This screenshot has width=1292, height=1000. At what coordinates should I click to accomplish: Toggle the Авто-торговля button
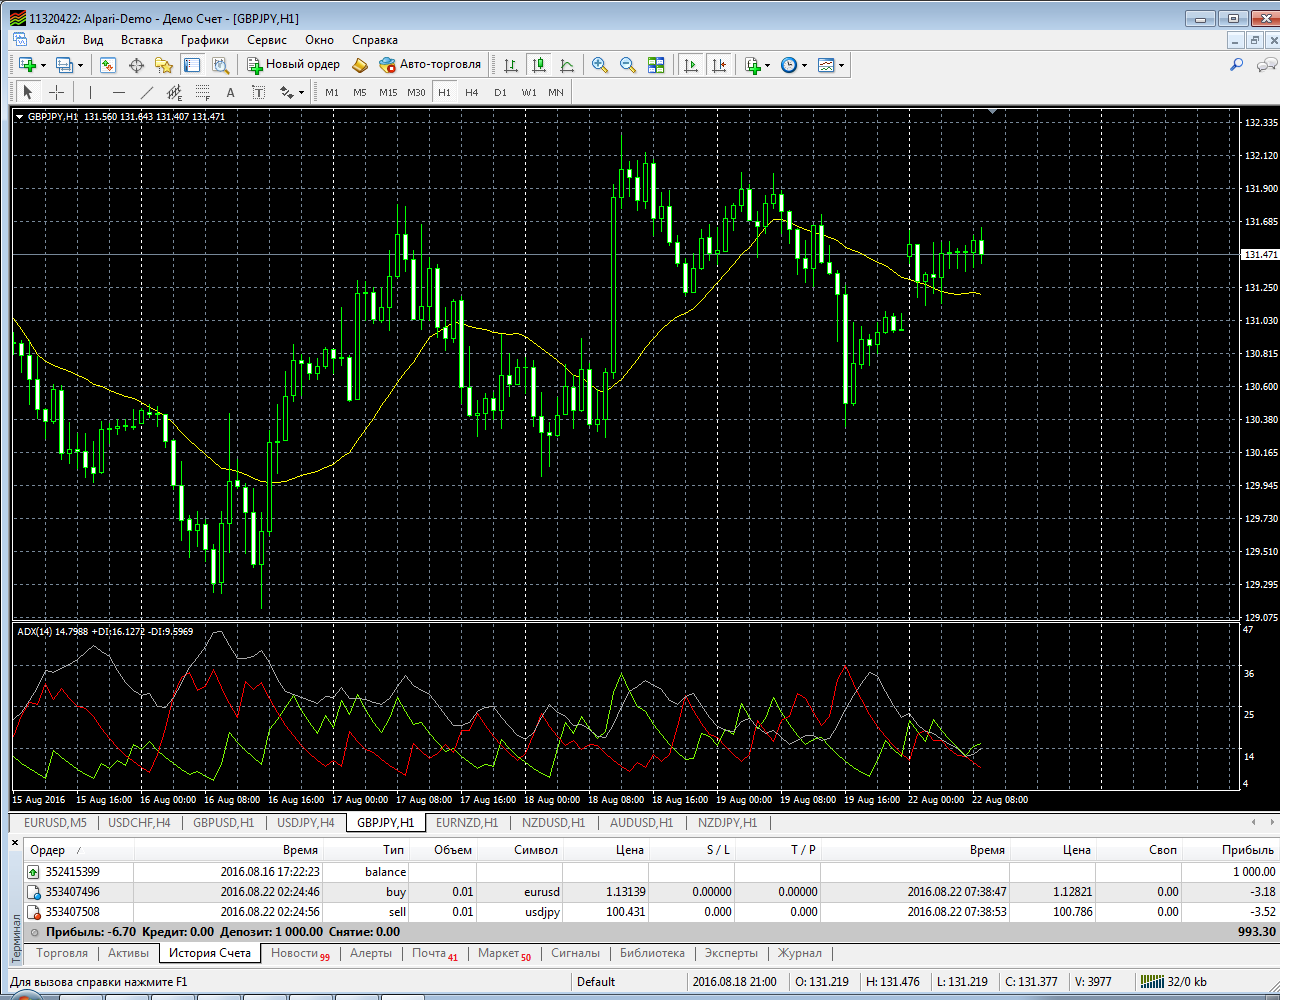tap(430, 65)
